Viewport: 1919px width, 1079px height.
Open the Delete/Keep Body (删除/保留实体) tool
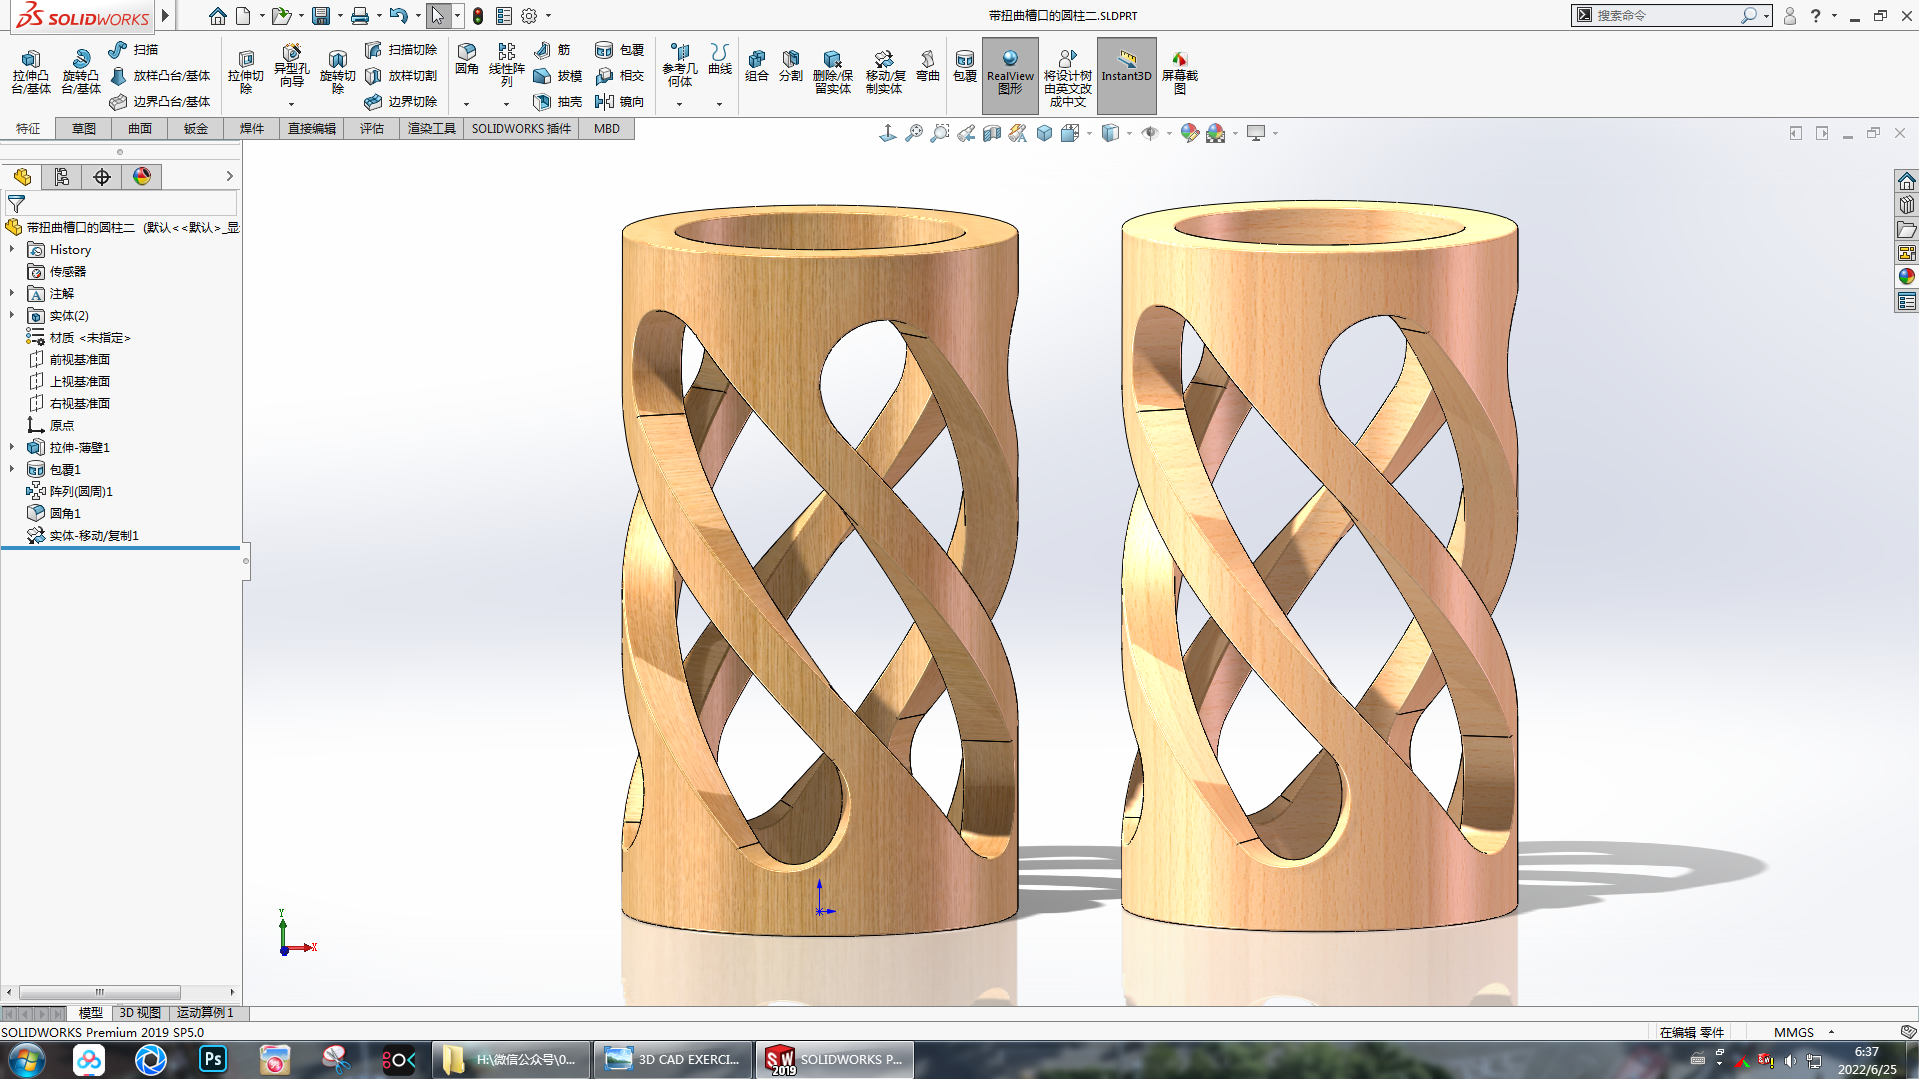[x=833, y=72]
